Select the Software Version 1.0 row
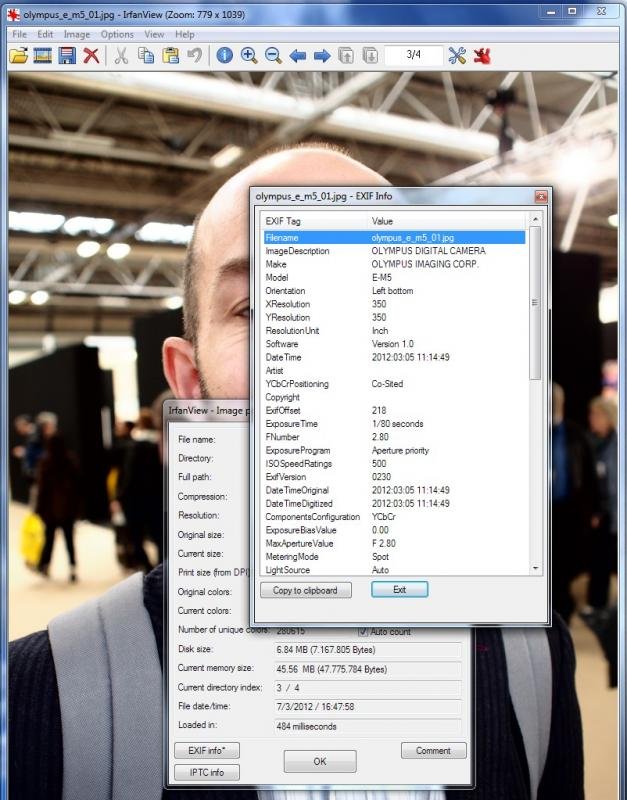Image resolution: width=627 pixels, height=800 pixels. tap(394, 343)
